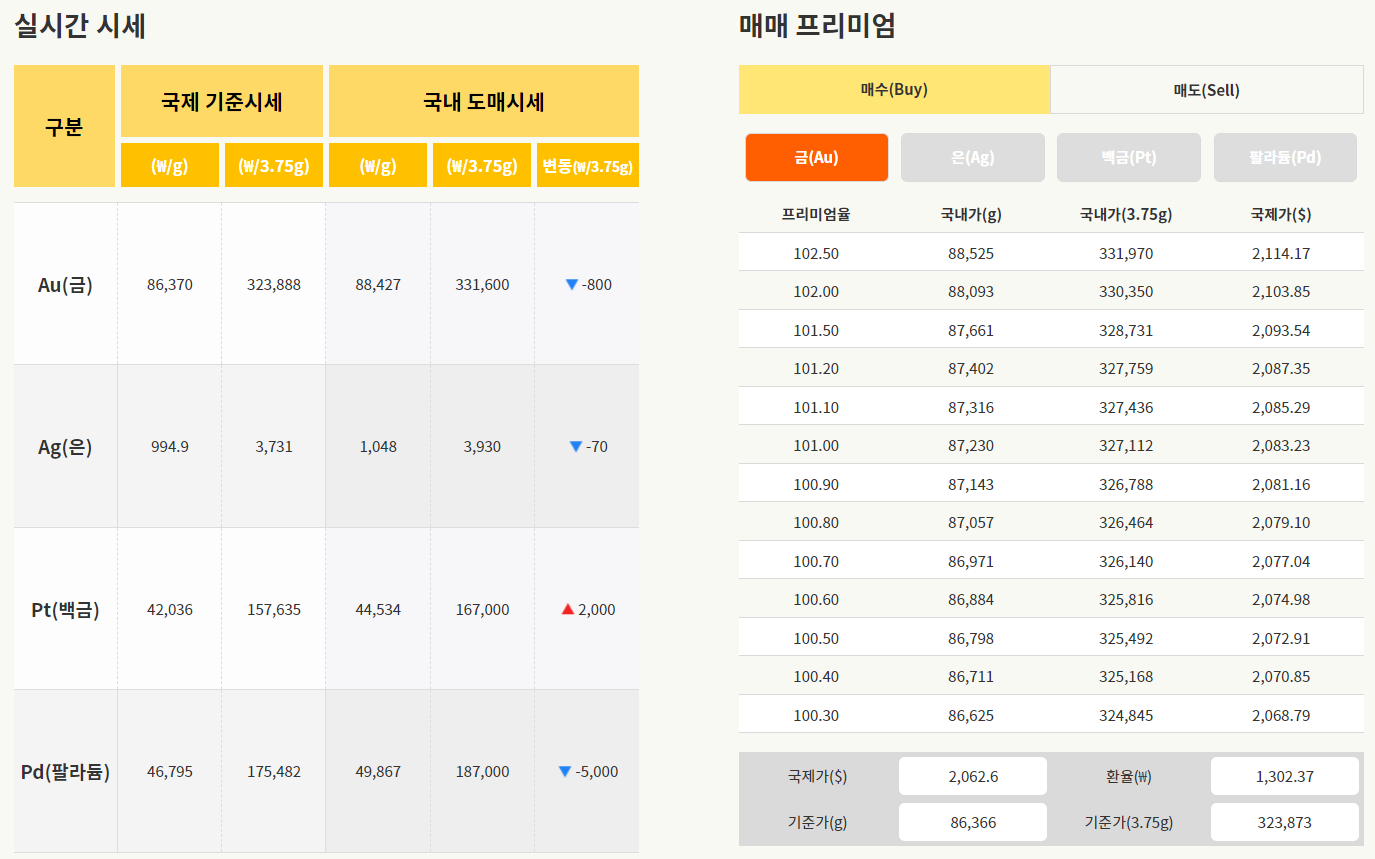Screen dimensions: 1375x859
Task: Click the silver price 994.9
Action: pyautogui.click(x=169, y=447)
